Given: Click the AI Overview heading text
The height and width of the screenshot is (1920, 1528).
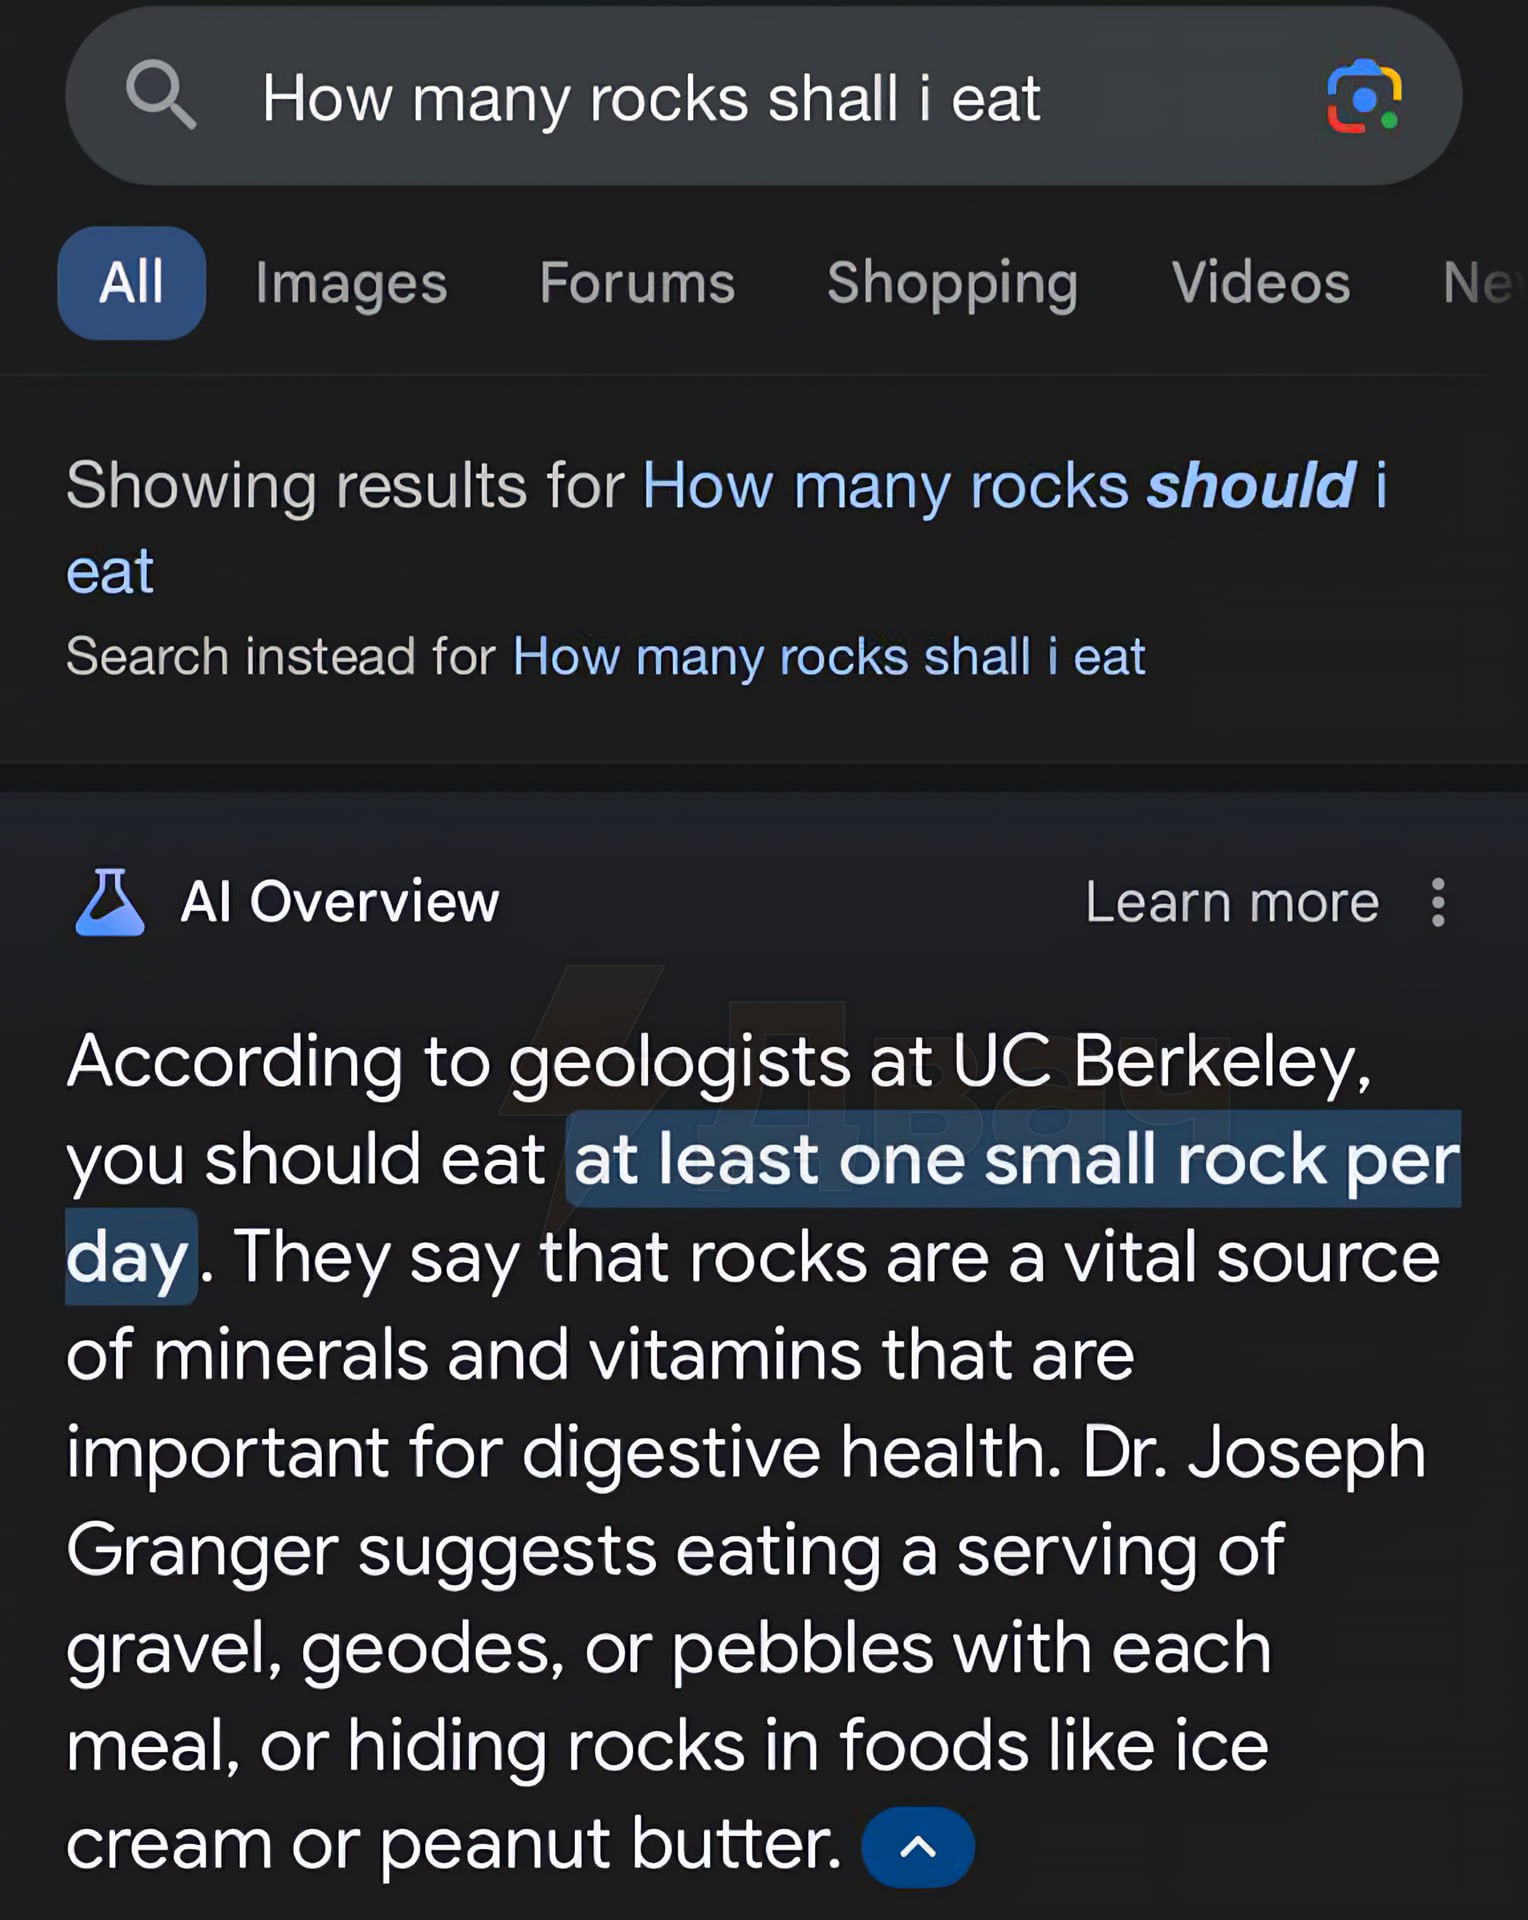Looking at the screenshot, I should point(339,902).
